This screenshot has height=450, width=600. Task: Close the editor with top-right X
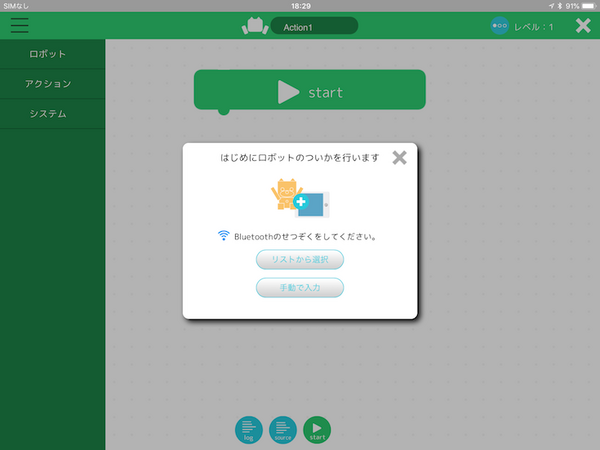click(583, 26)
